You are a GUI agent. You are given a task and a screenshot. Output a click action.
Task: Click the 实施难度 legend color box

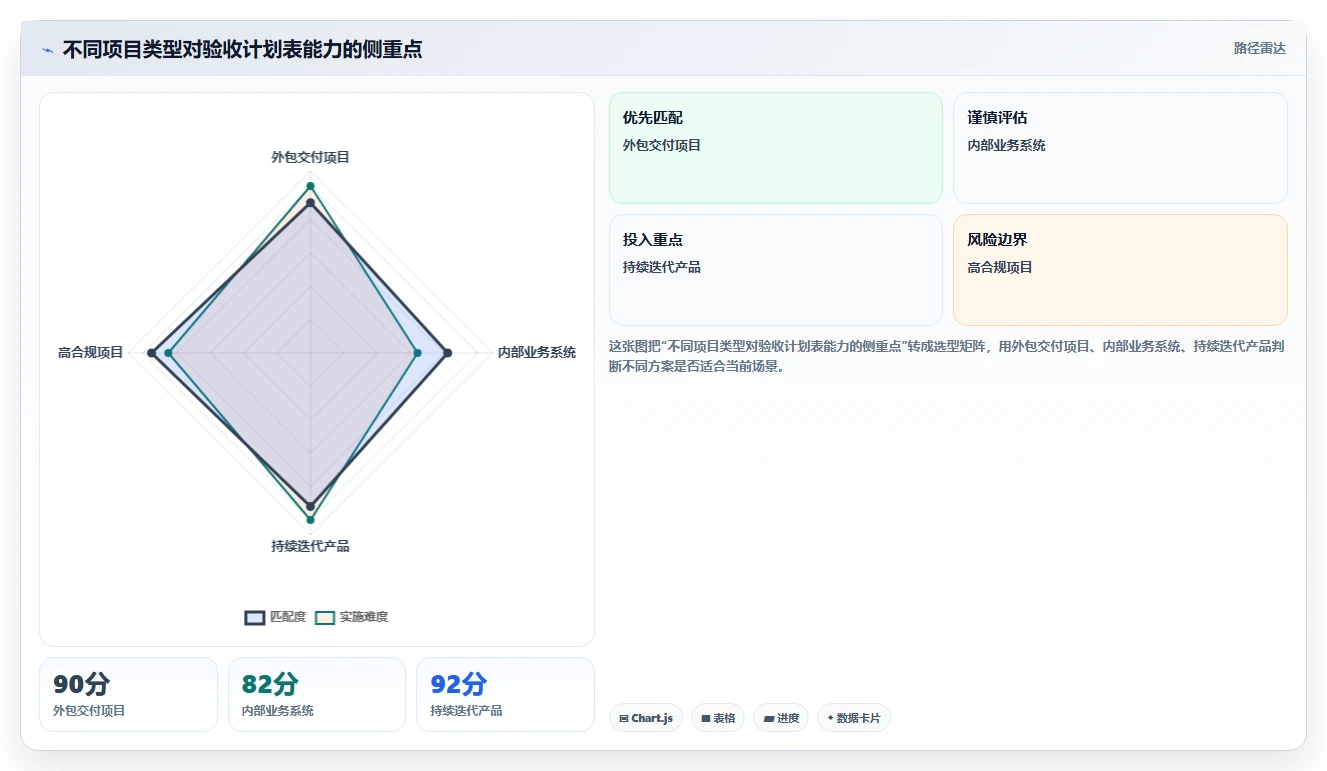coord(325,618)
